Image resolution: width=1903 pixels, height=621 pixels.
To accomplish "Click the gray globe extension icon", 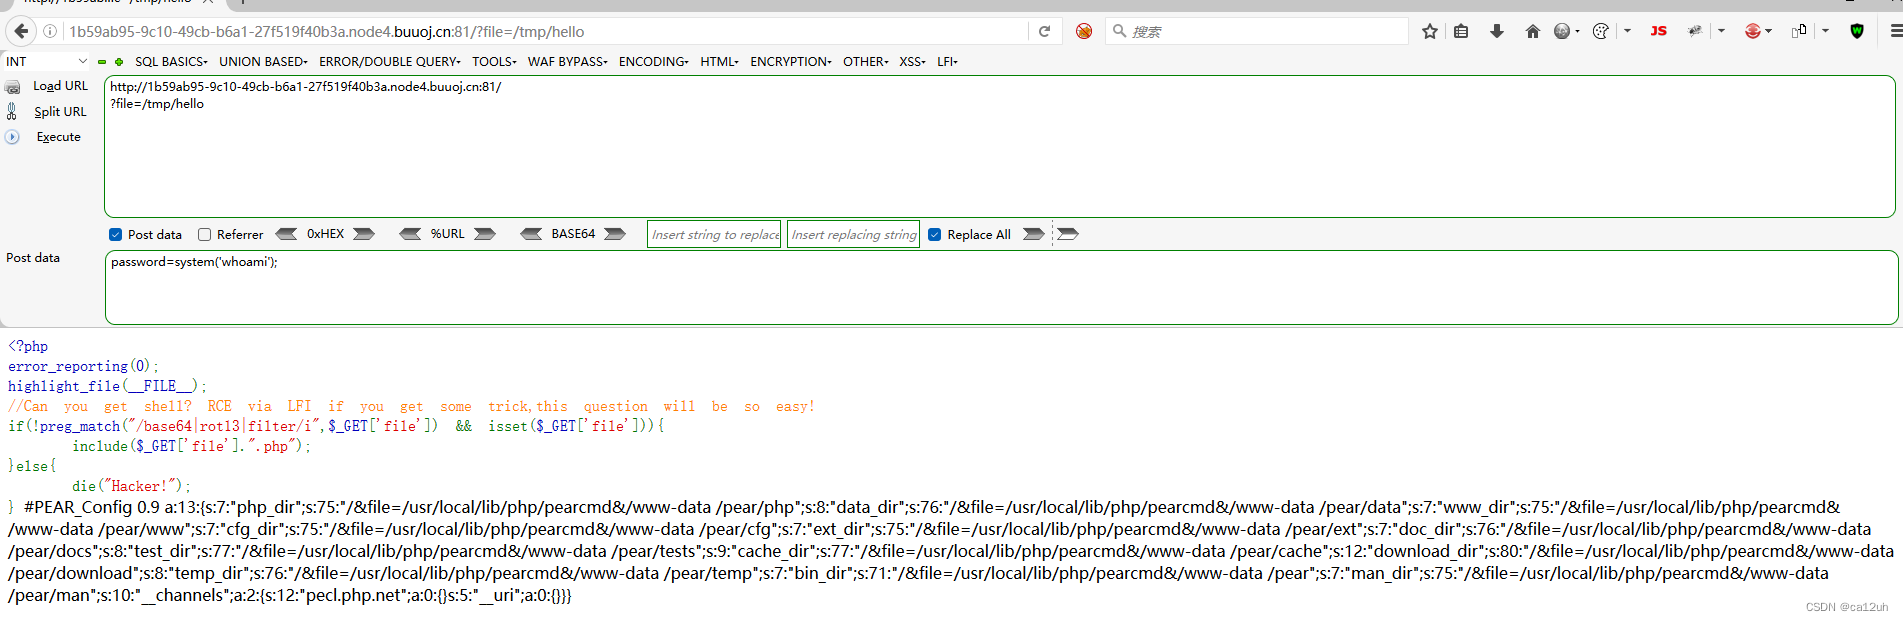I will click(x=1562, y=31).
